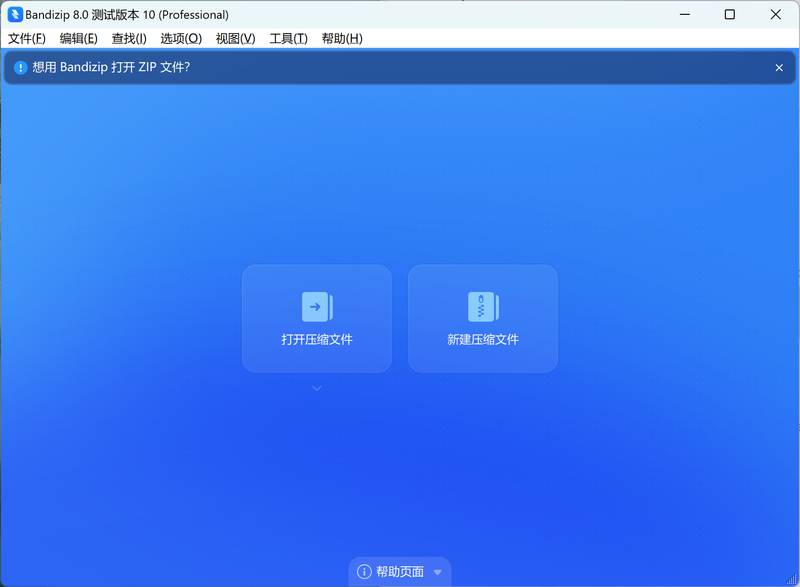
Task: Maximize the Bandizip window
Action: click(x=730, y=14)
